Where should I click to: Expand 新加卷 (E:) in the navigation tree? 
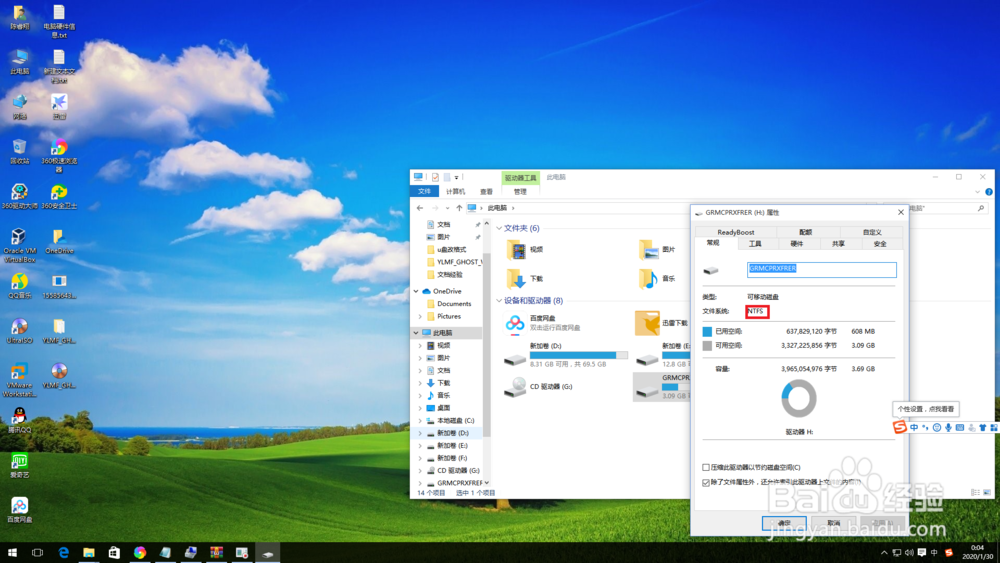tap(420, 446)
